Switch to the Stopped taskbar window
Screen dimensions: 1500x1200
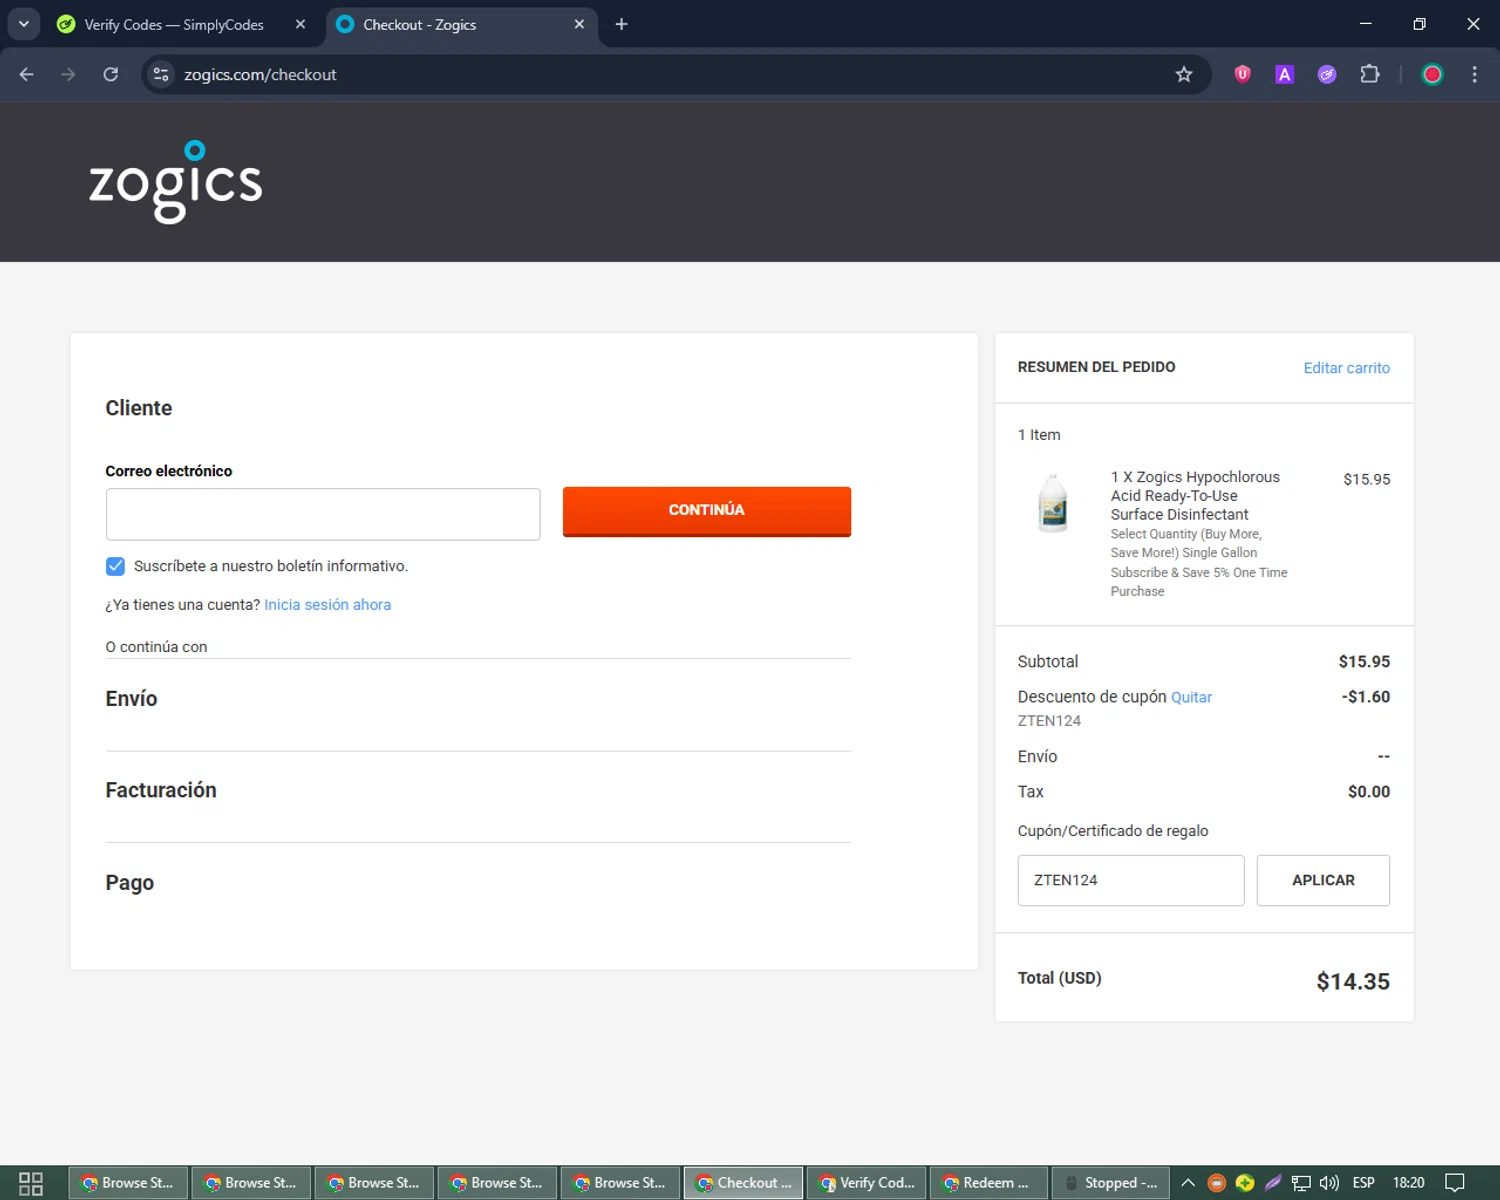[1112, 1183]
